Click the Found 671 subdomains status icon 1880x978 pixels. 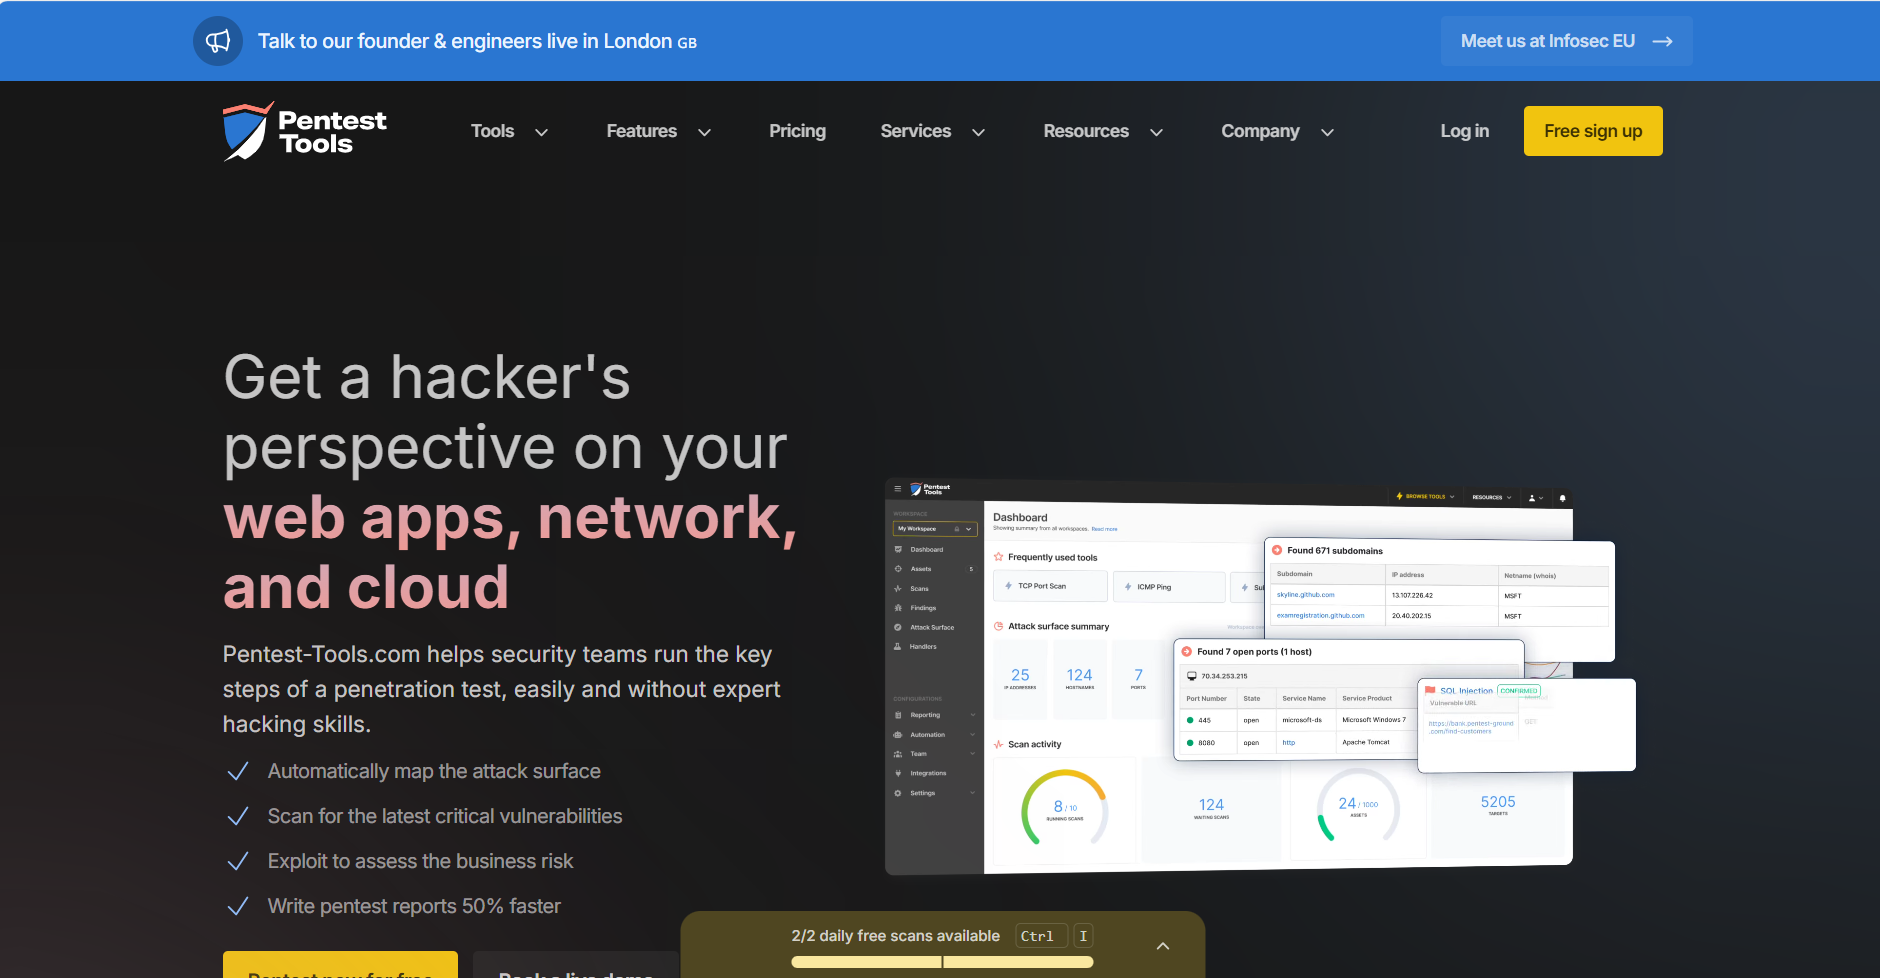pos(1277,550)
